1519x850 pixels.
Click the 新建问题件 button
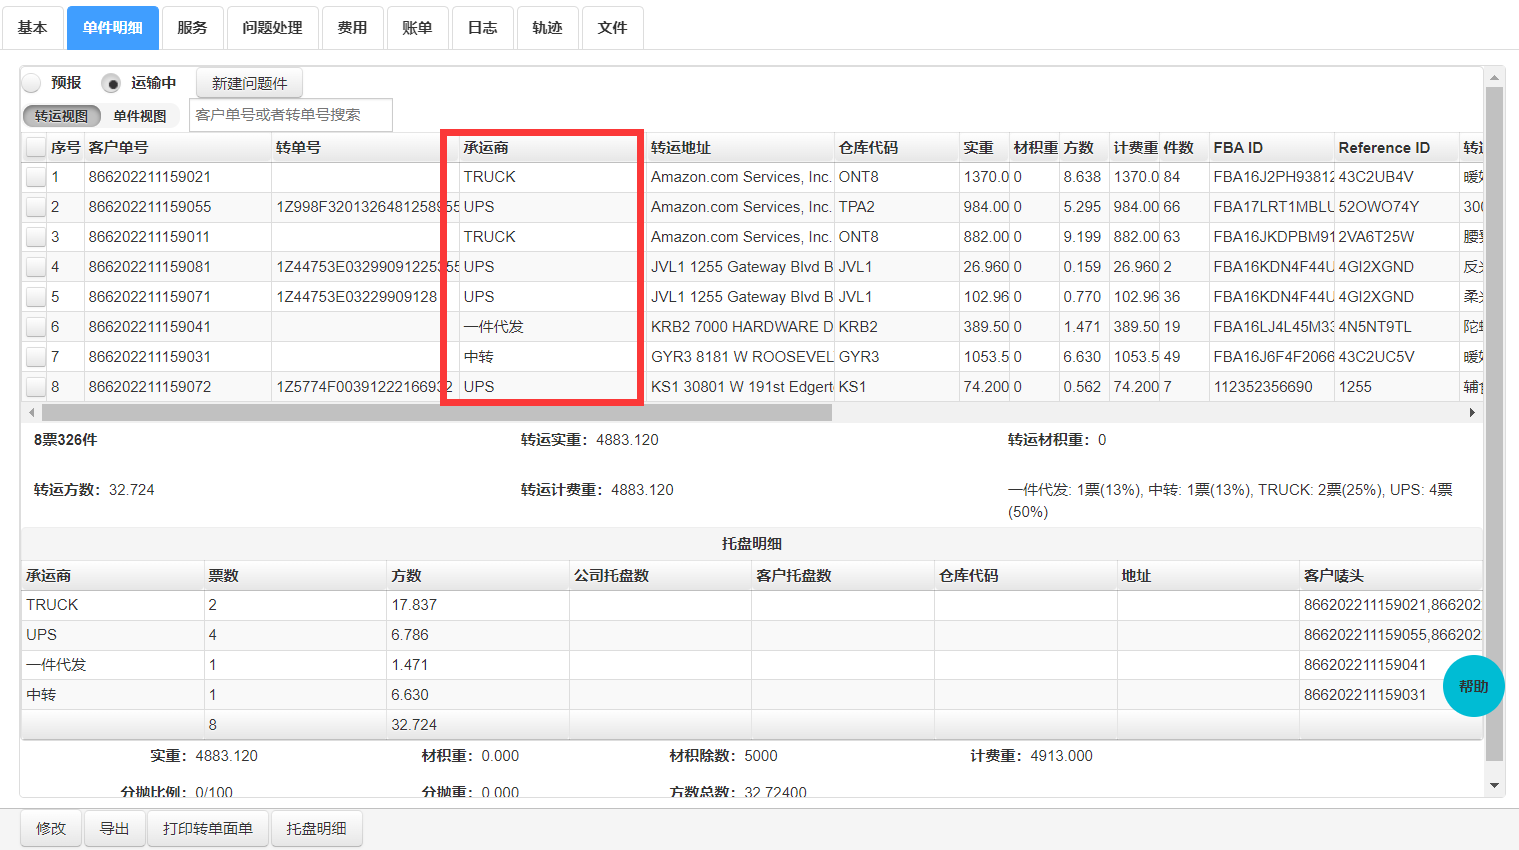(249, 83)
